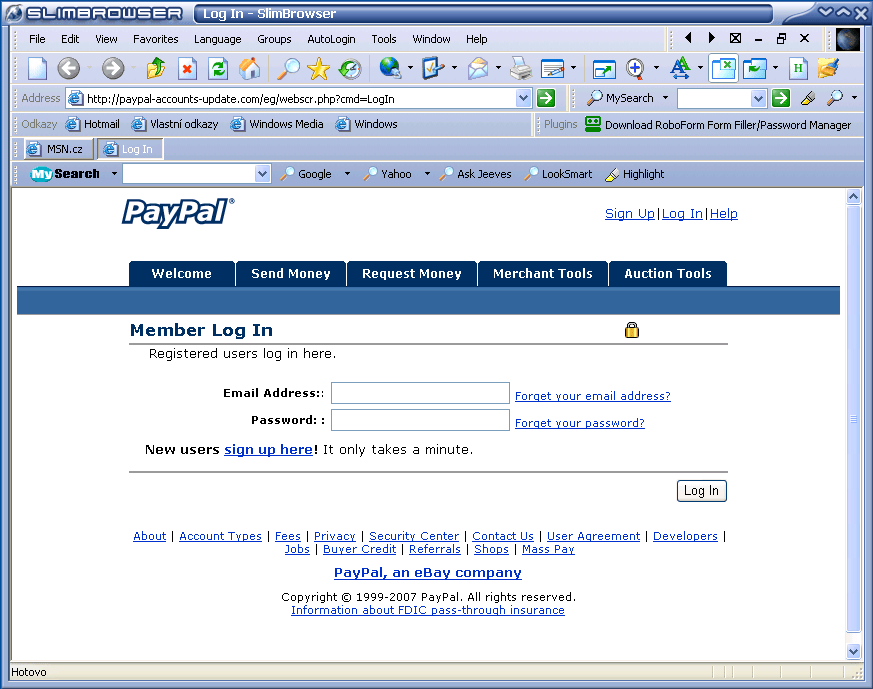Click the sign up here link
873x689 pixels.
coord(268,449)
